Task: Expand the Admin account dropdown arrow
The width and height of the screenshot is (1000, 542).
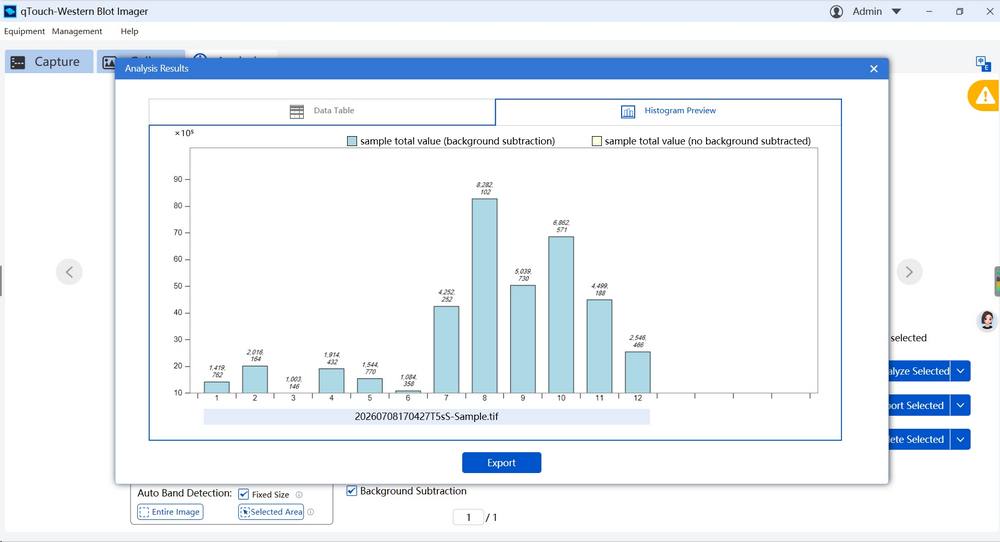Action: (896, 11)
